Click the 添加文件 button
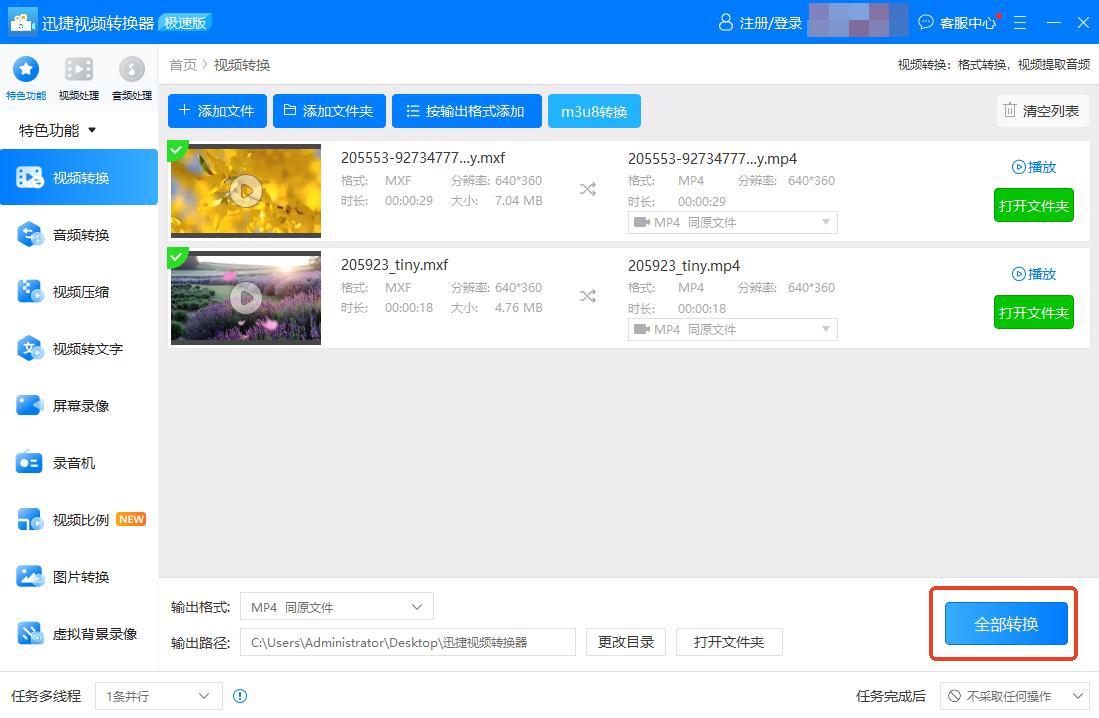Image resolution: width=1099 pixels, height=718 pixels. coord(217,111)
